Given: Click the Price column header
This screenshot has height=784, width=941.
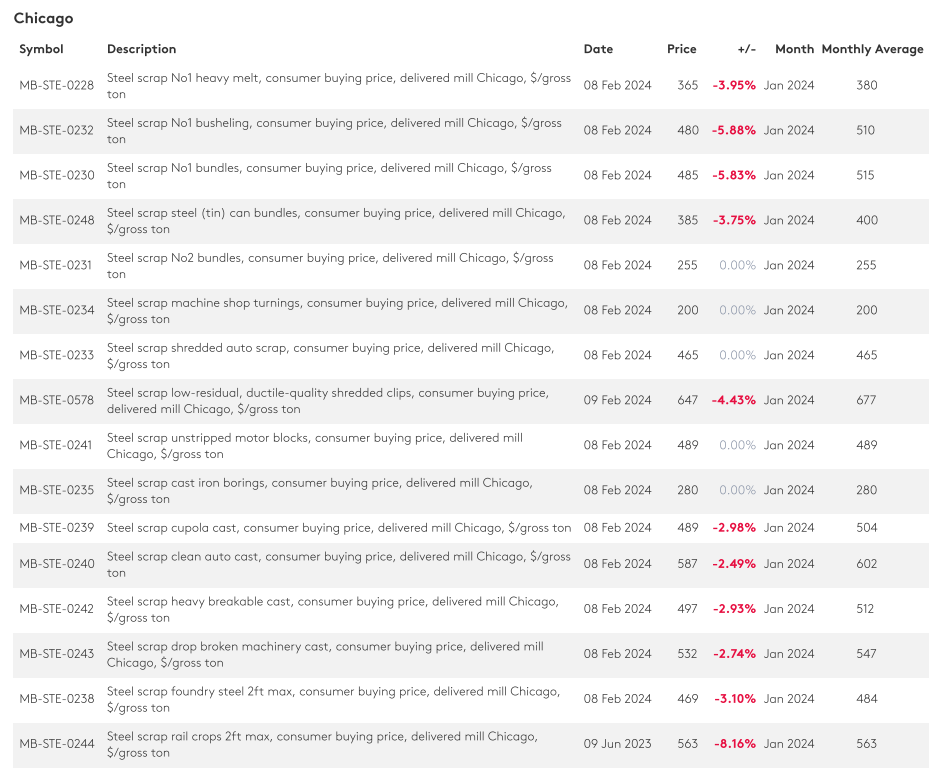Looking at the screenshot, I should [x=682, y=49].
